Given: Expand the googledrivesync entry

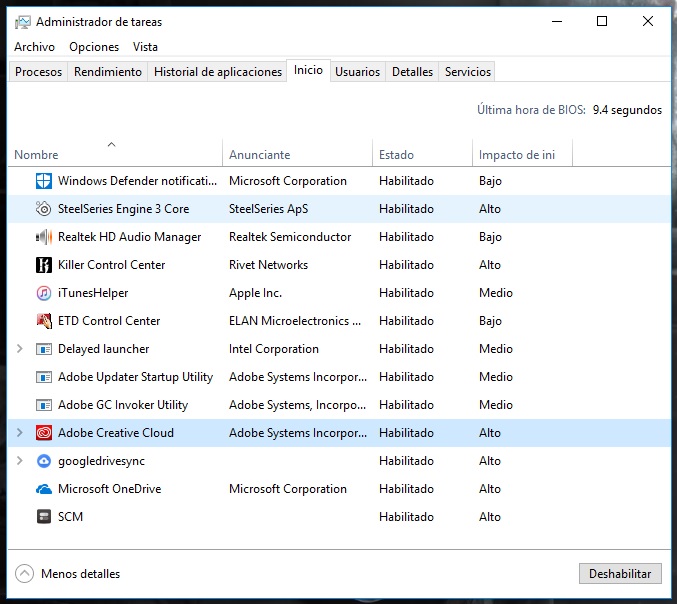Looking at the screenshot, I should 19,461.
